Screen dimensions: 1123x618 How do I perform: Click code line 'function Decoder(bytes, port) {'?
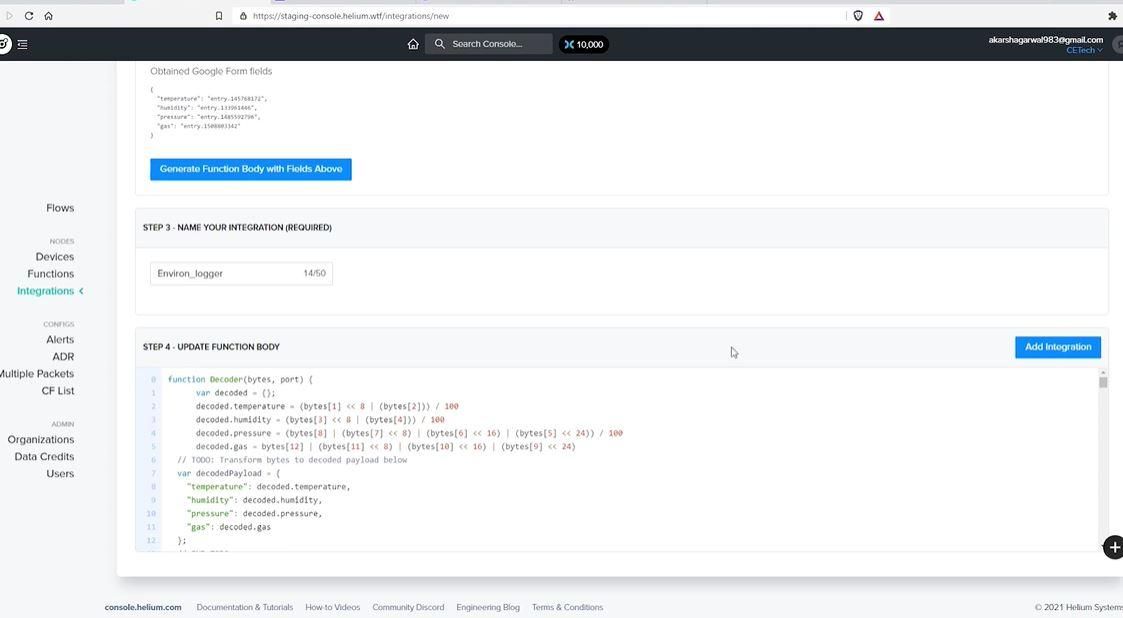pos(240,380)
